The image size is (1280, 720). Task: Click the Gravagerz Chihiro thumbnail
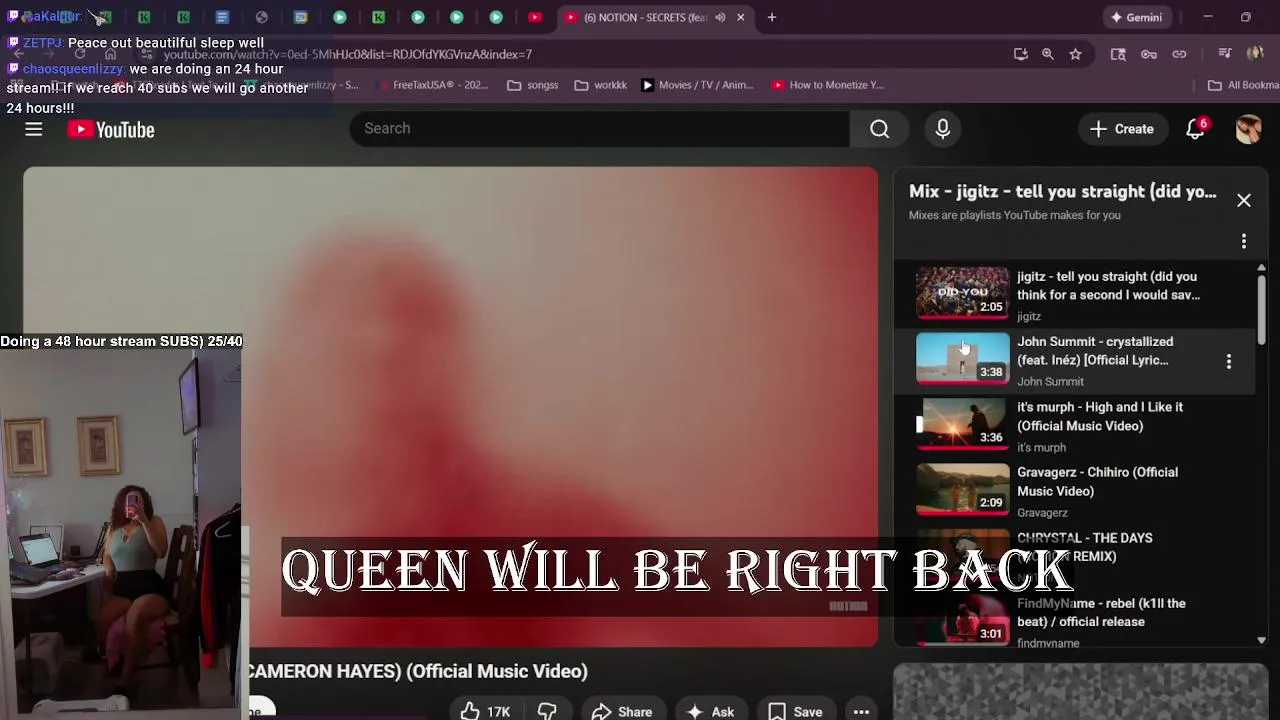pos(963,488)
